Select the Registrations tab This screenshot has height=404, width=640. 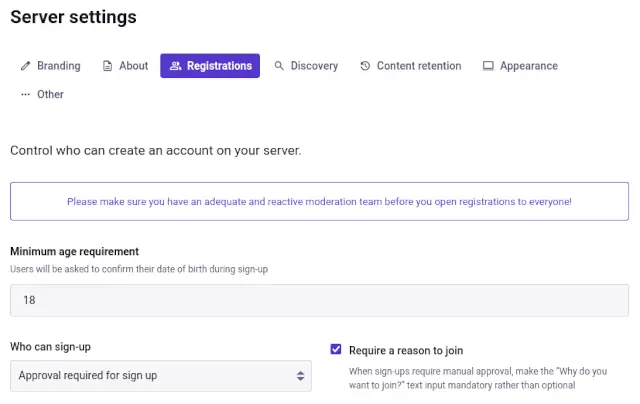tap(210, 66)
